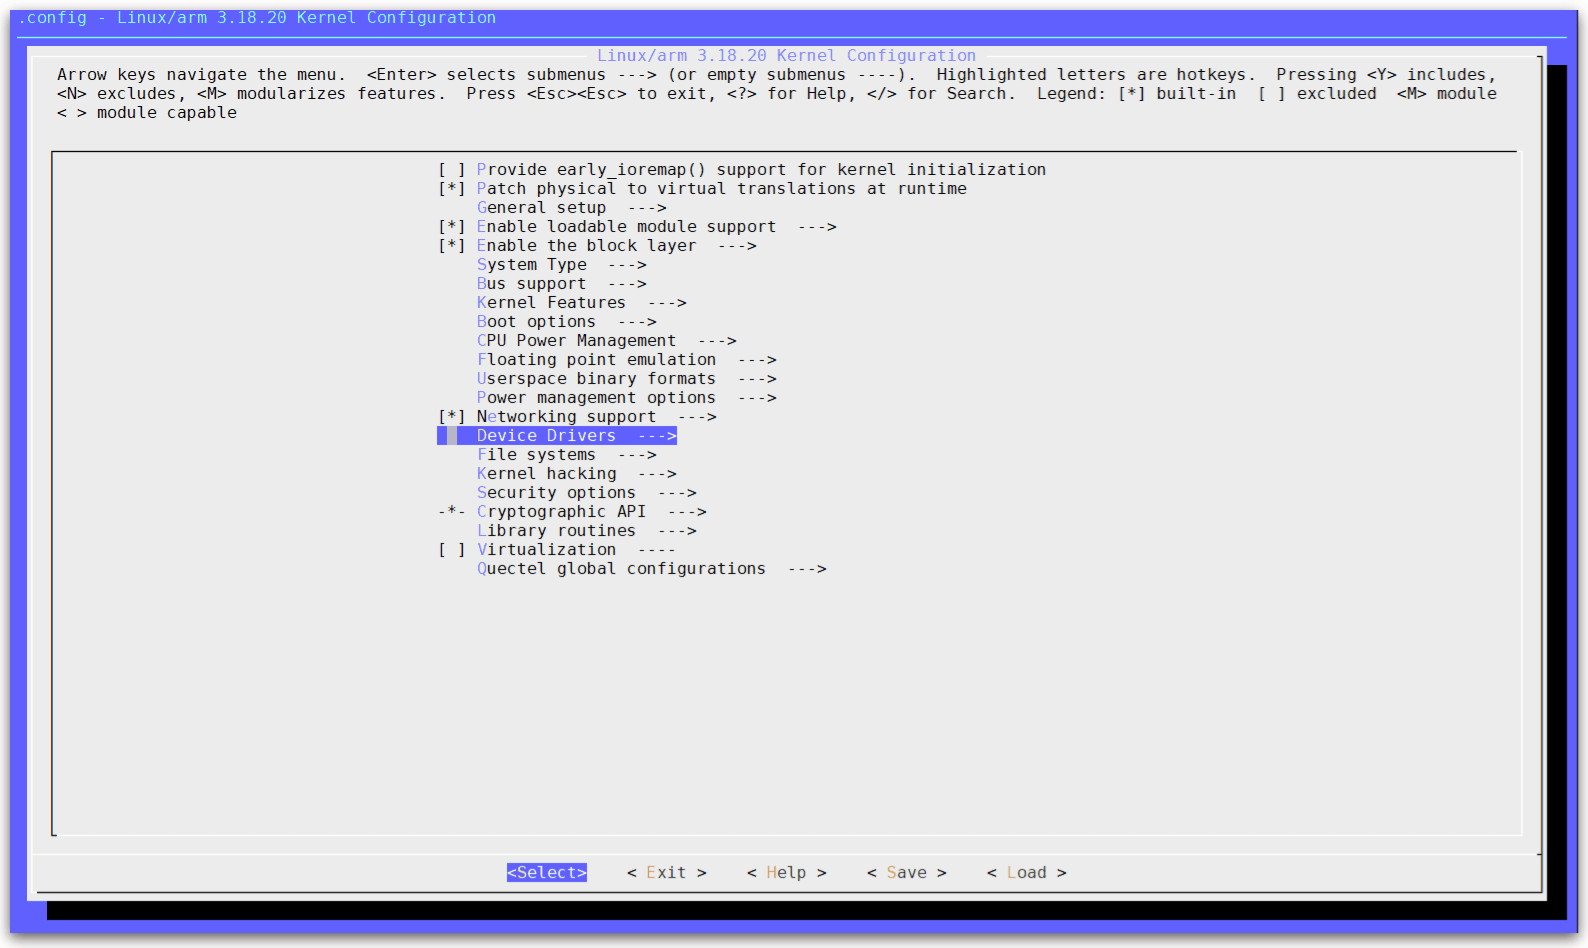The width and height of the screenshot is (1588, 948).
Task: Click arrow after Enable loadable module support
Action: tap(817, 227)
